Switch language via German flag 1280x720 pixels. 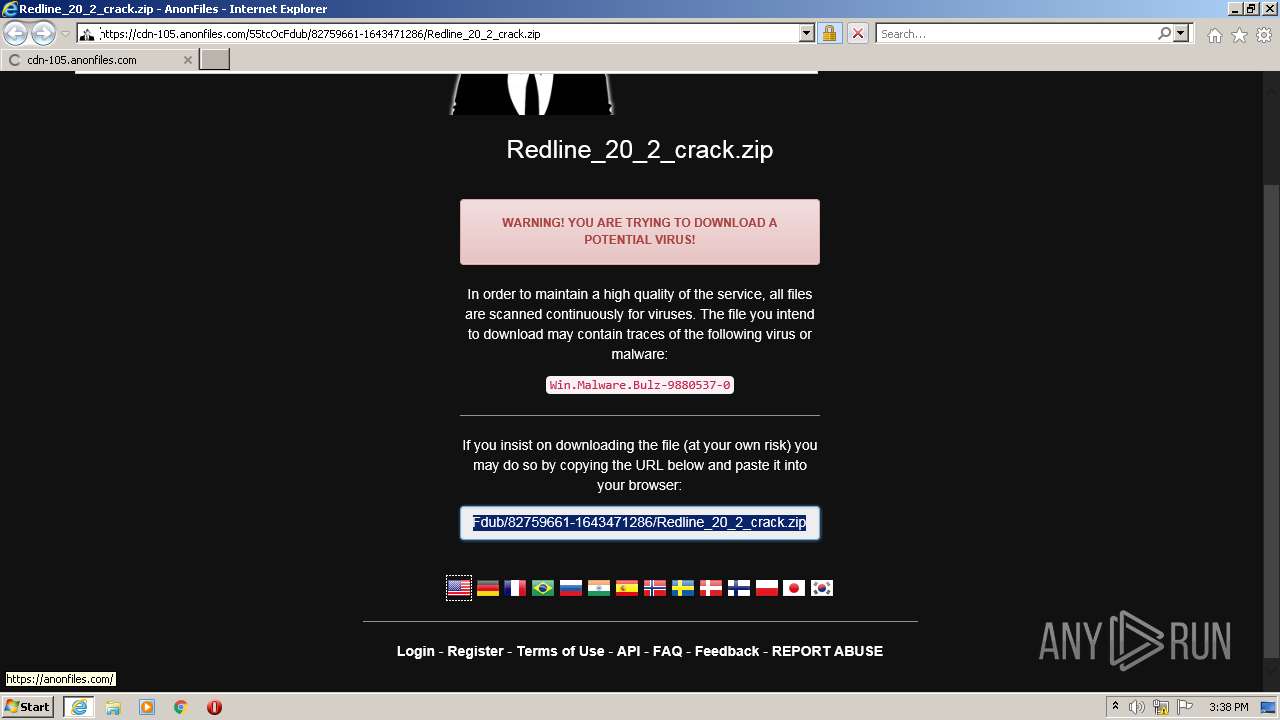[487, 588]
